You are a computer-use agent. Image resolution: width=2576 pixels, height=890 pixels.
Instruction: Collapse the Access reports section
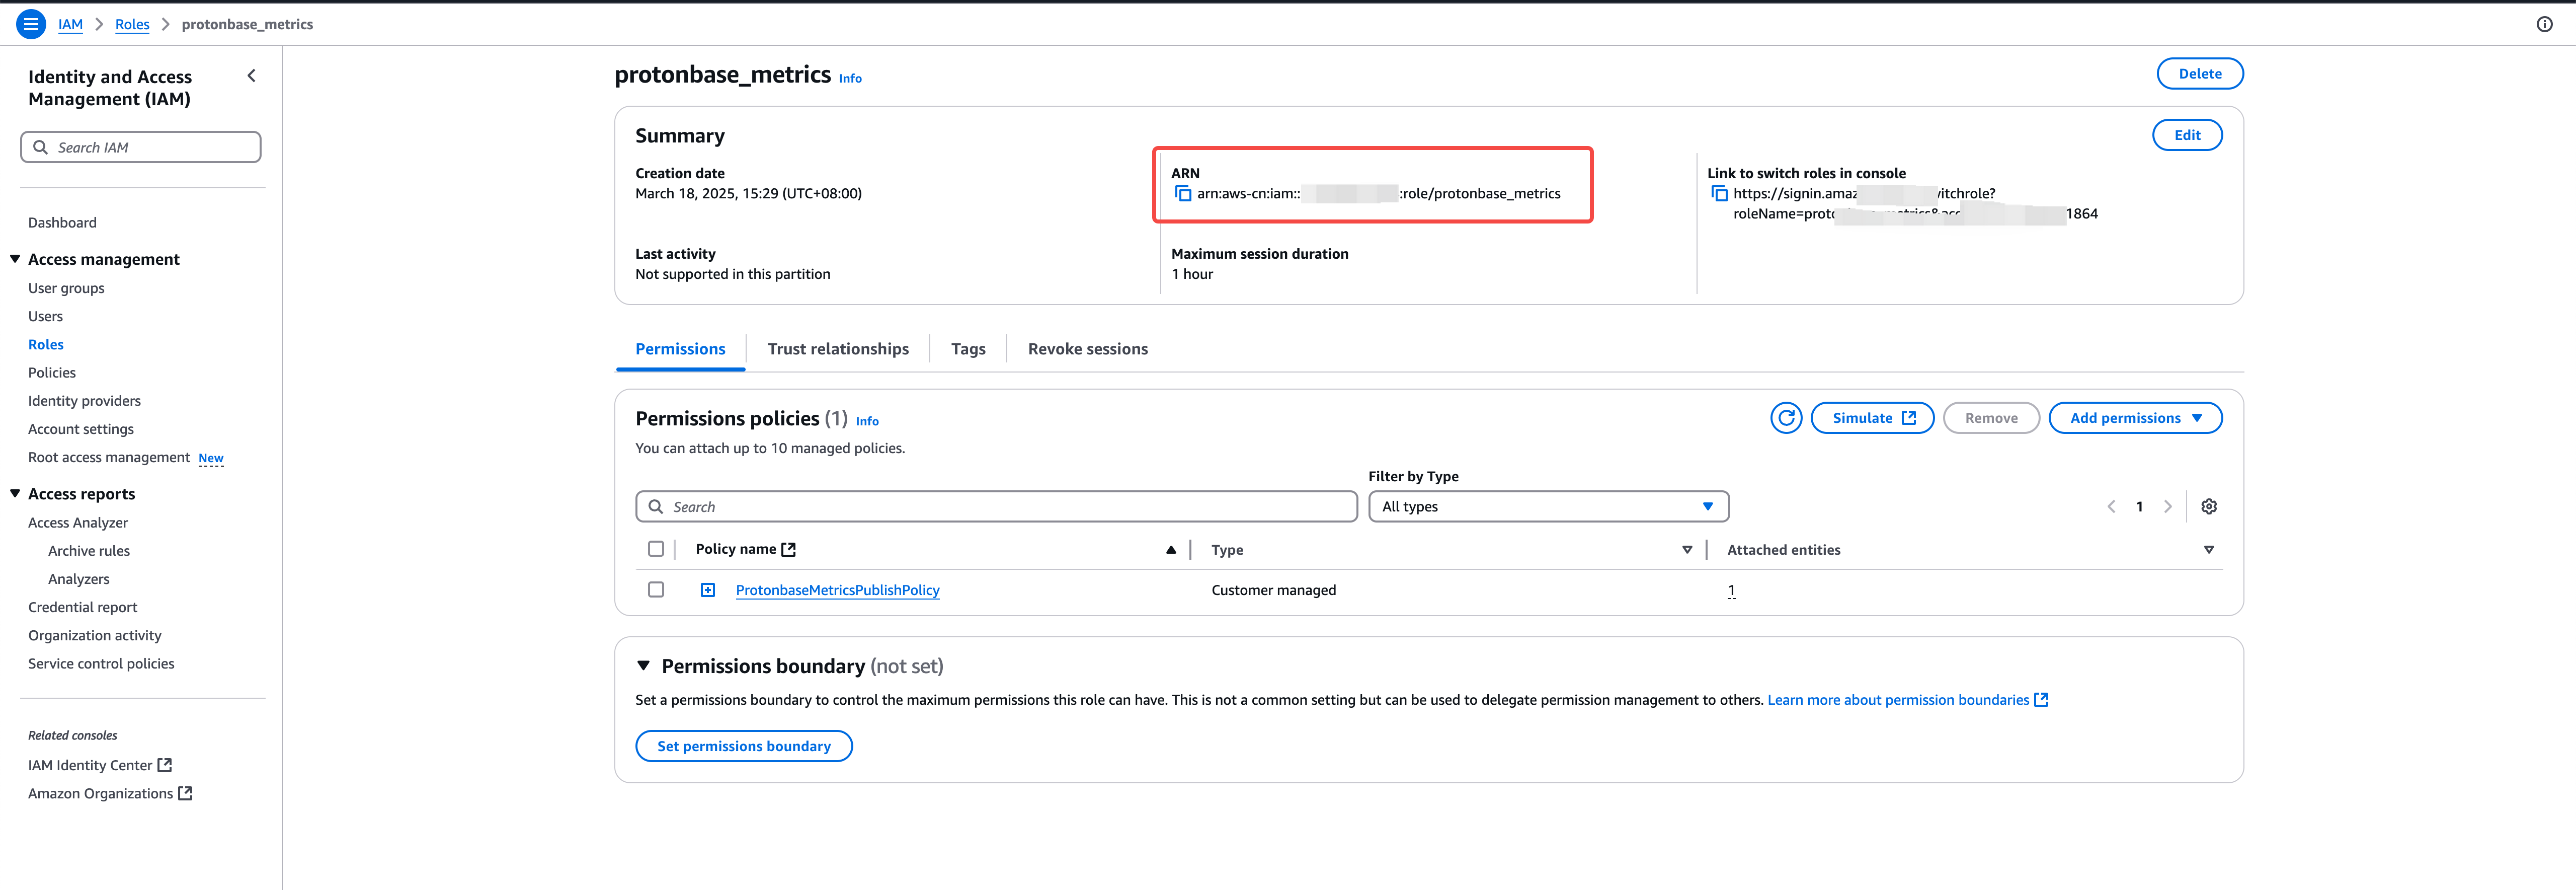[x=15, y=494]
